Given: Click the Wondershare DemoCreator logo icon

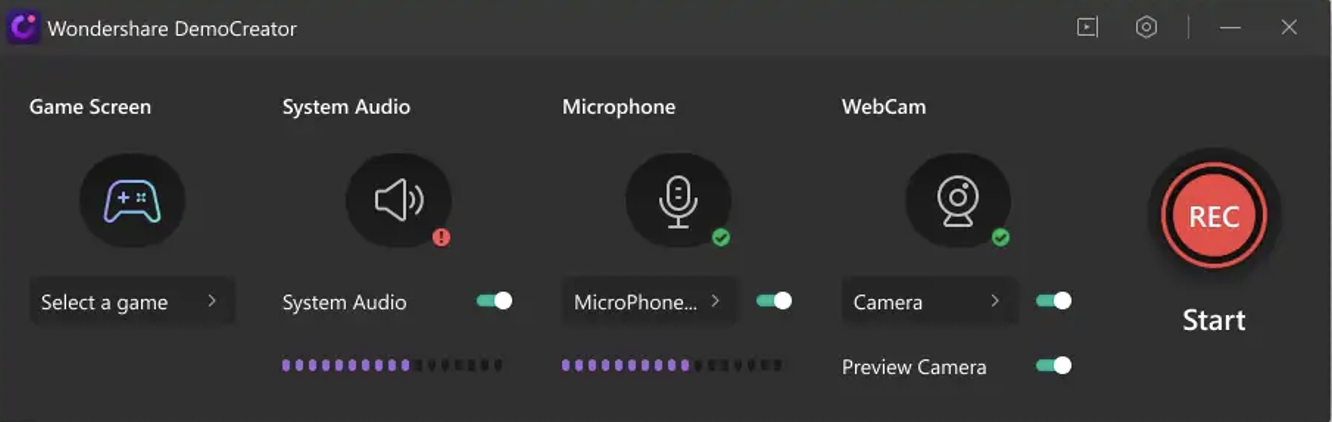Looking at the screenshot, I should (x=23, y=28).
